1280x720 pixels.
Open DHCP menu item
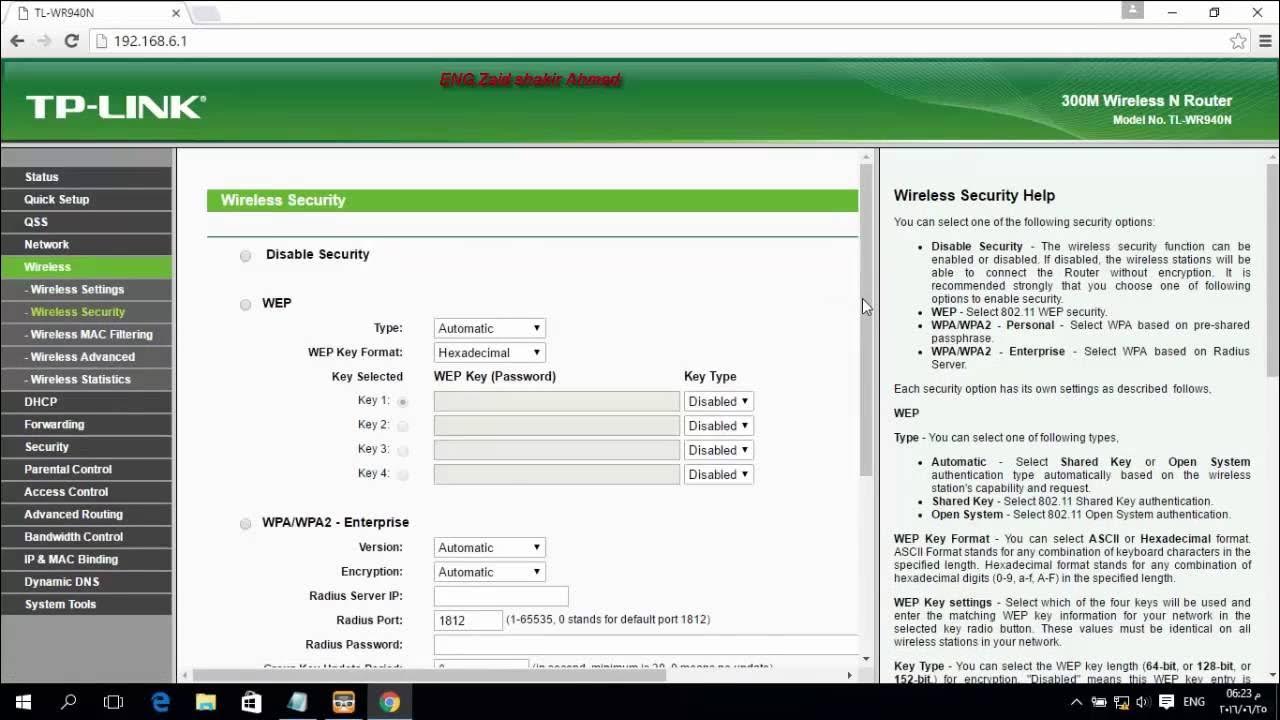point(86,402)
